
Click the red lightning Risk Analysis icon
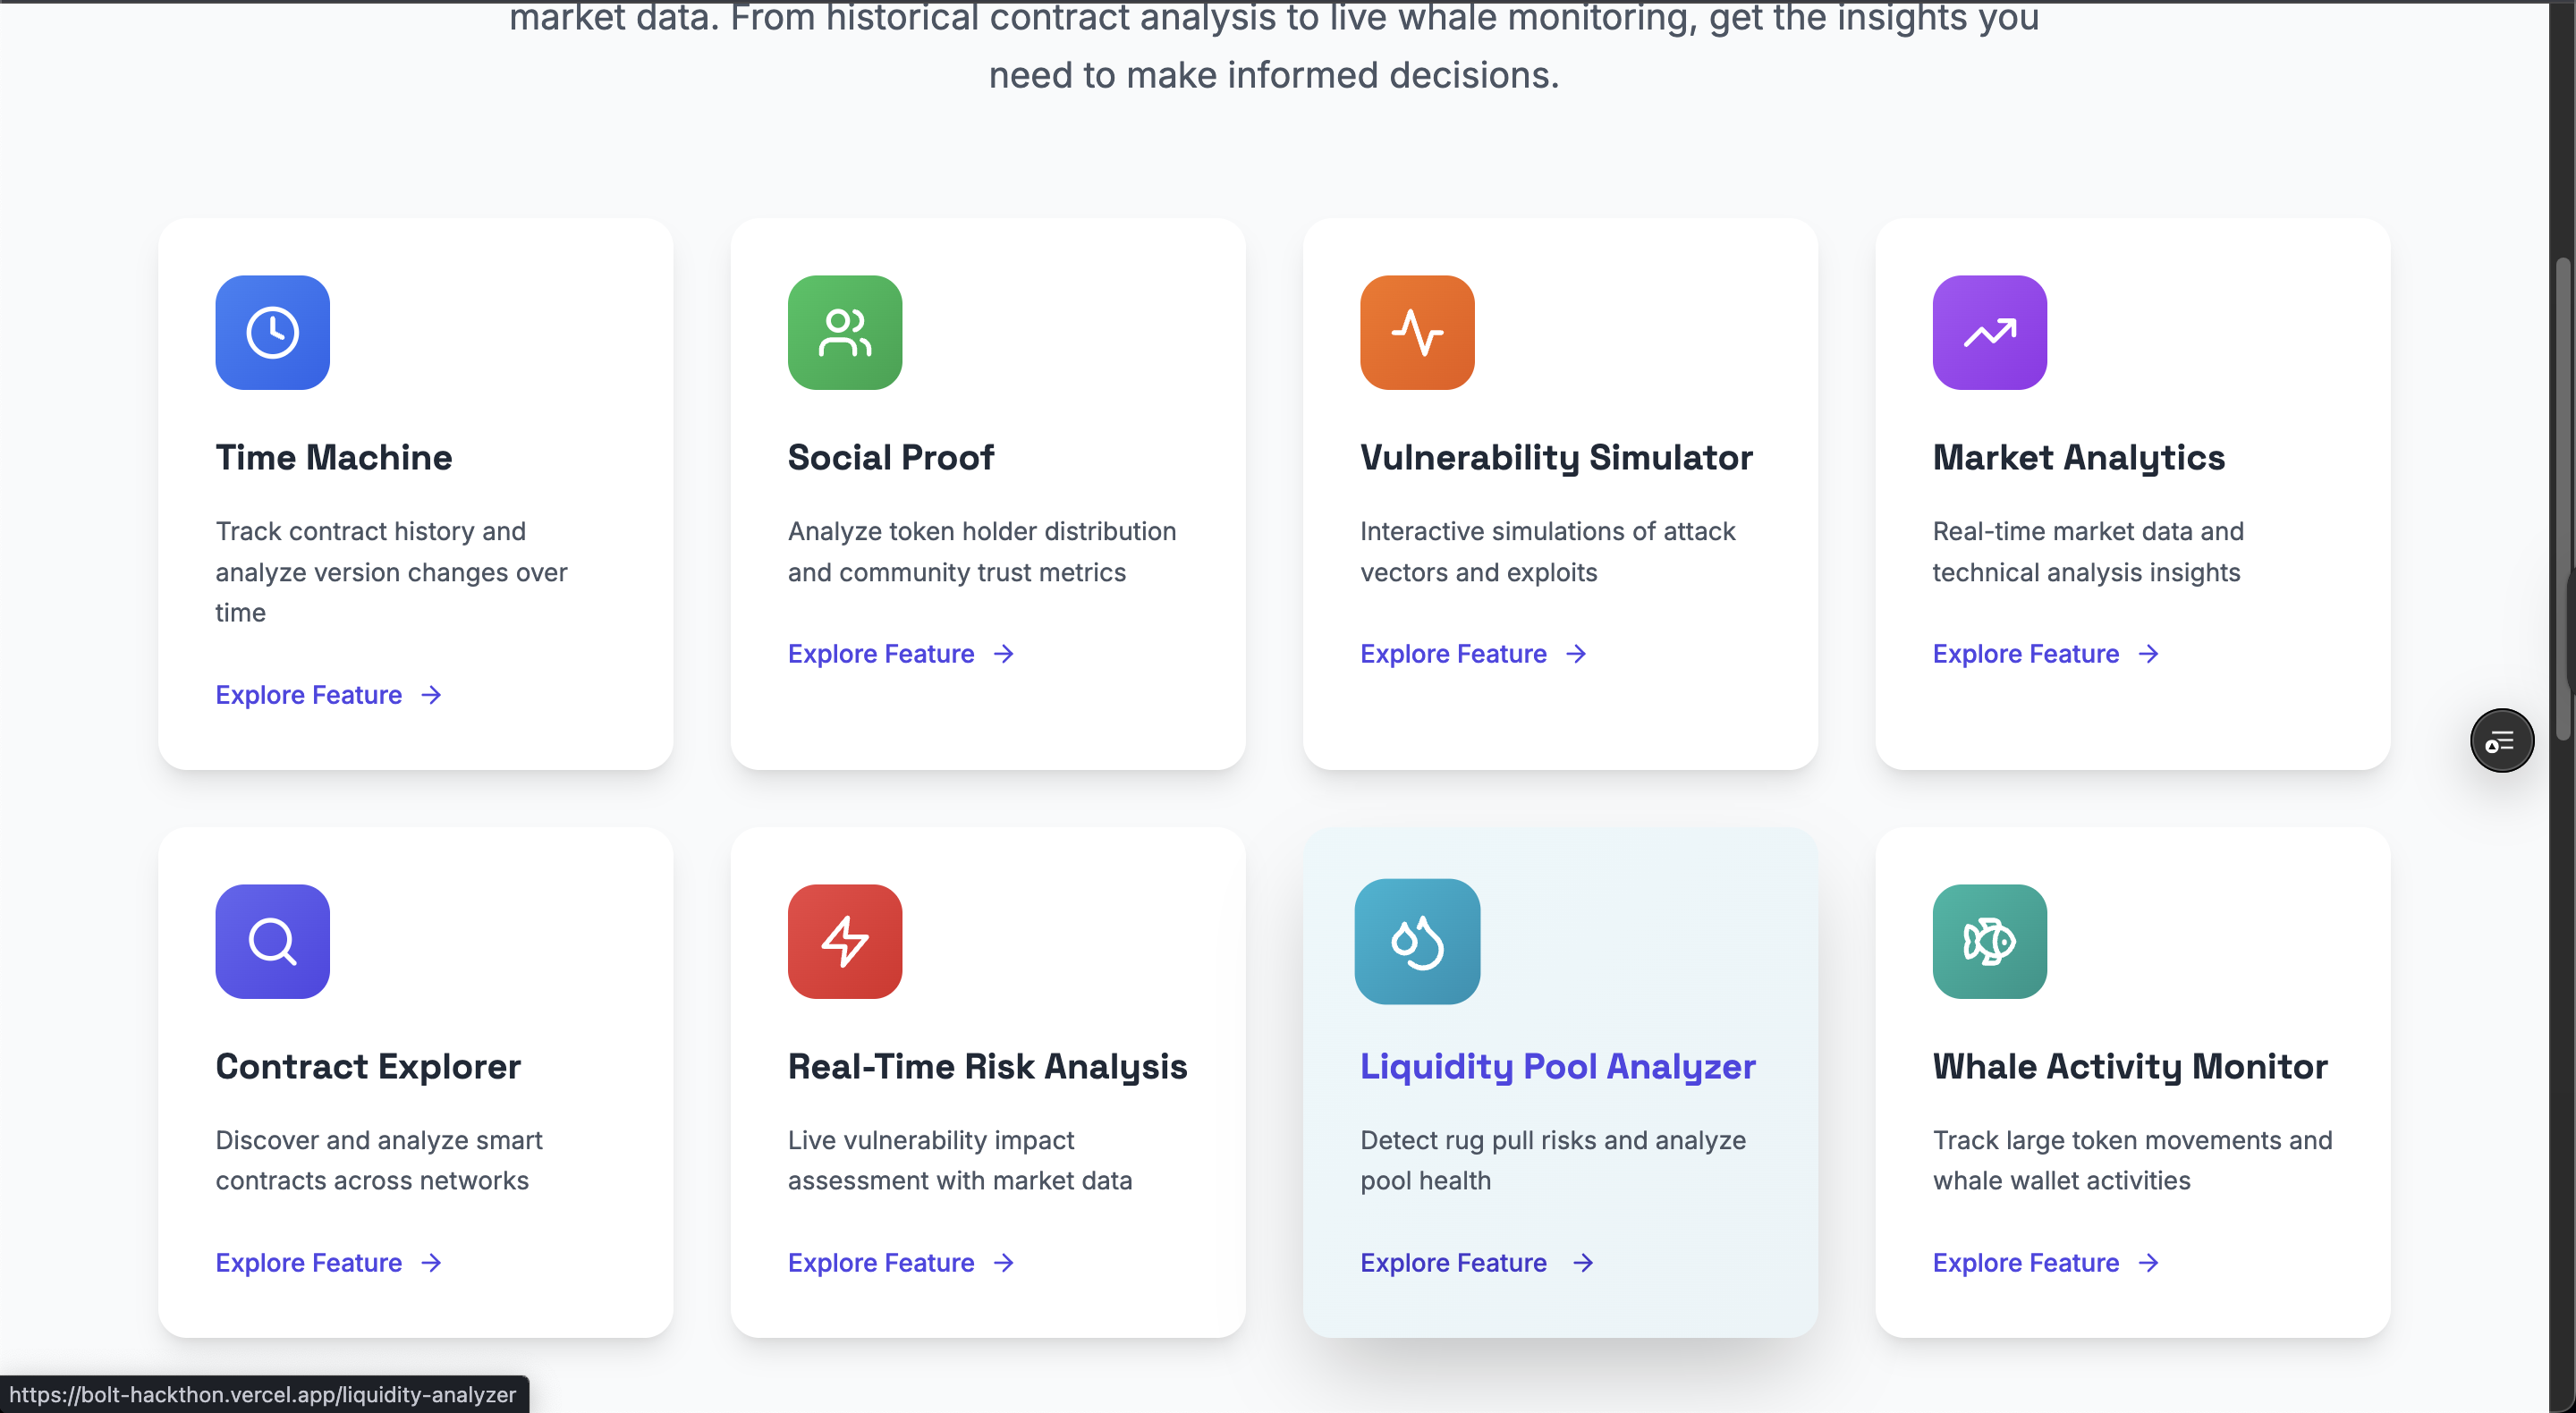844,940
